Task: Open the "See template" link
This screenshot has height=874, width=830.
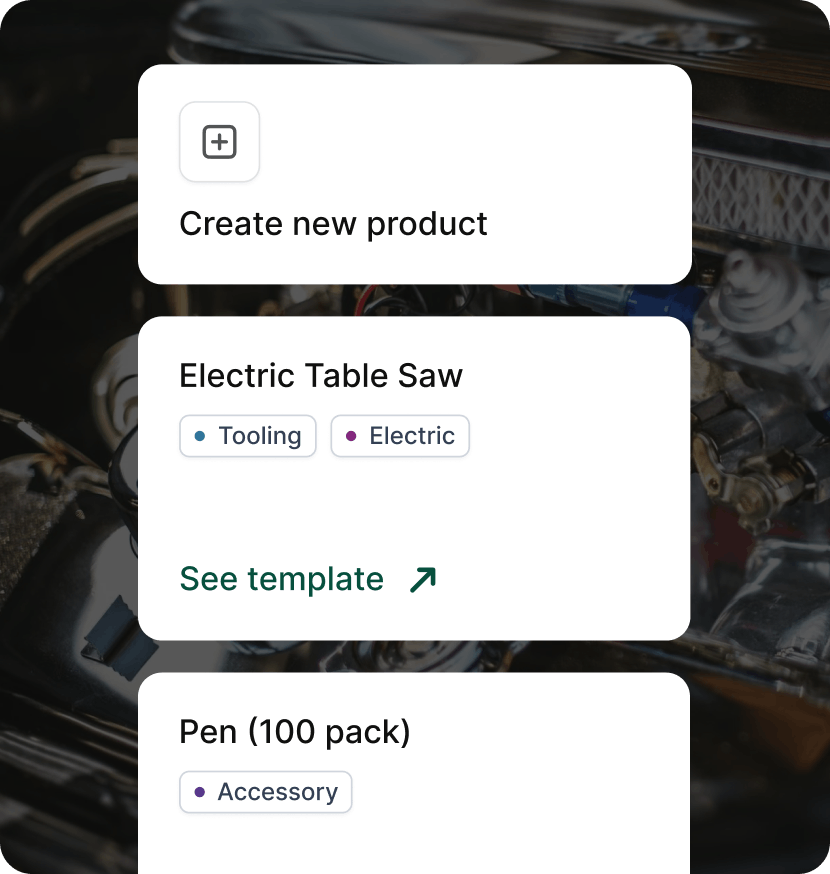Action: tap(282, 579)
